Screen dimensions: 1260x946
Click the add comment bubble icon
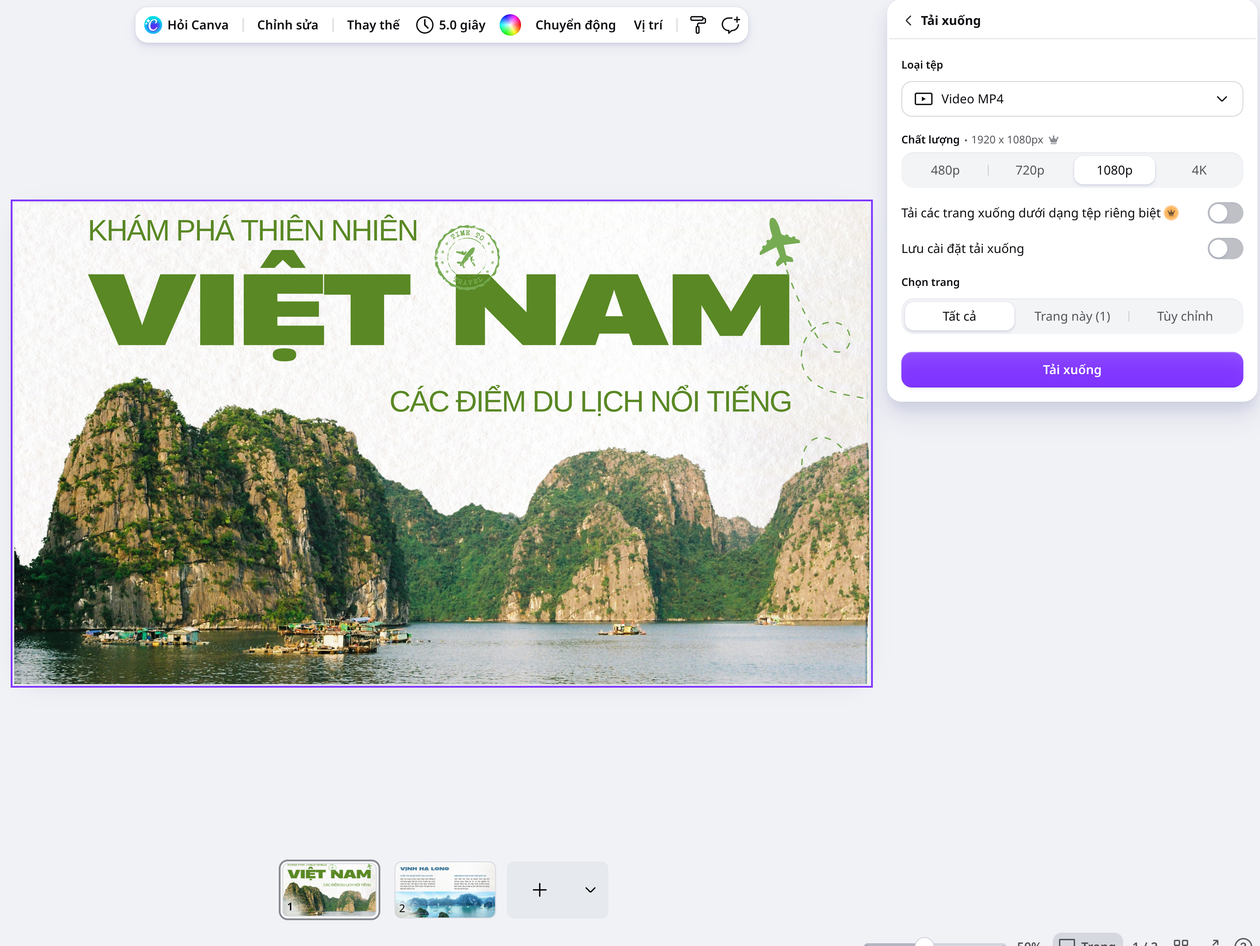click(x=730, y=25)
